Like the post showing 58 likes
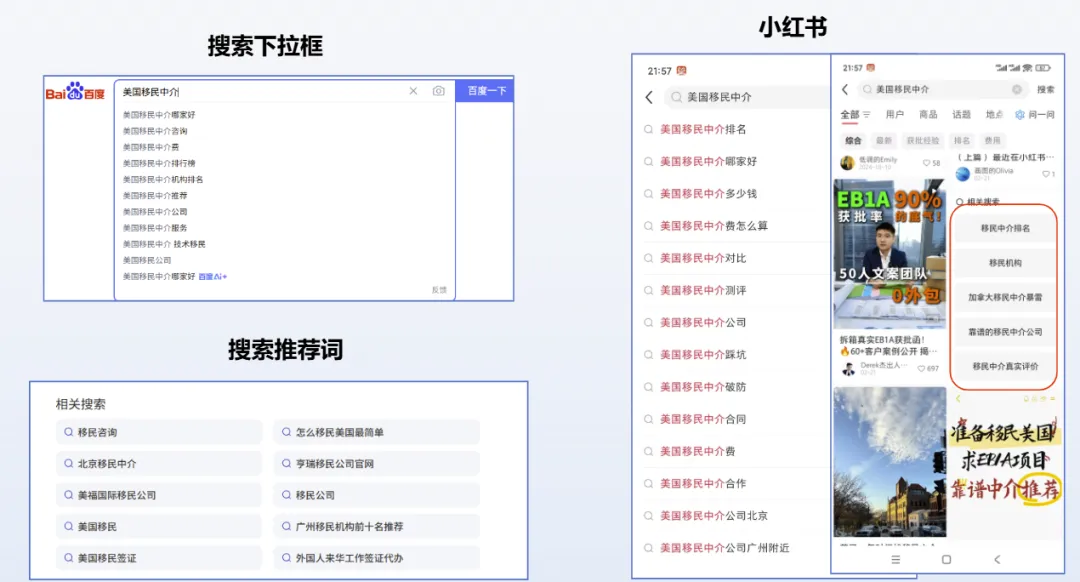This screenshot has width=1080, height=582. pyautogui.click(x=926, y=163)
